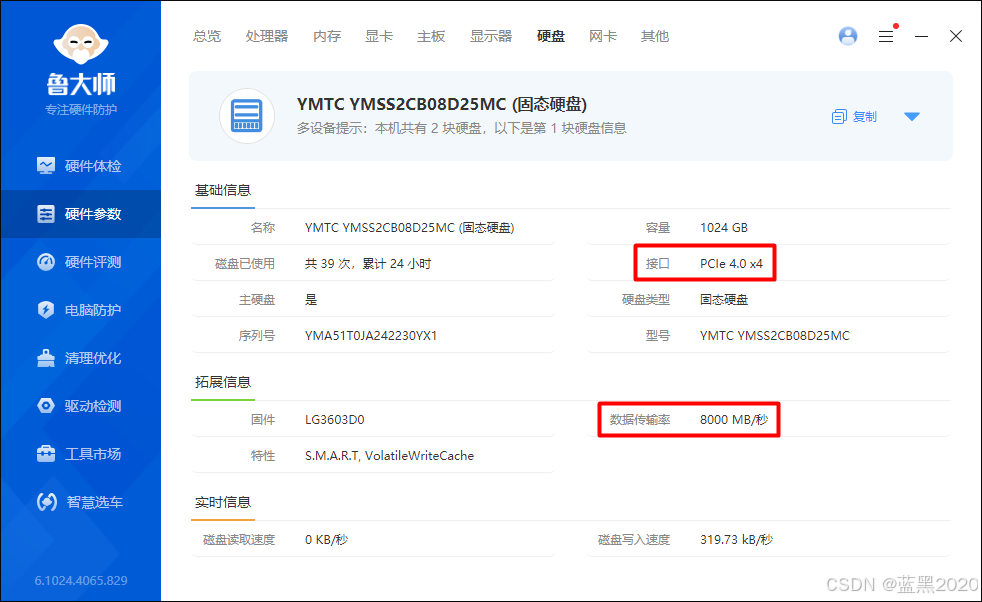Image resolution: width=982 pixels, height=602 pixels.
Task: Click the firmware value LG3603D0
Action: (x=334, y=420)
